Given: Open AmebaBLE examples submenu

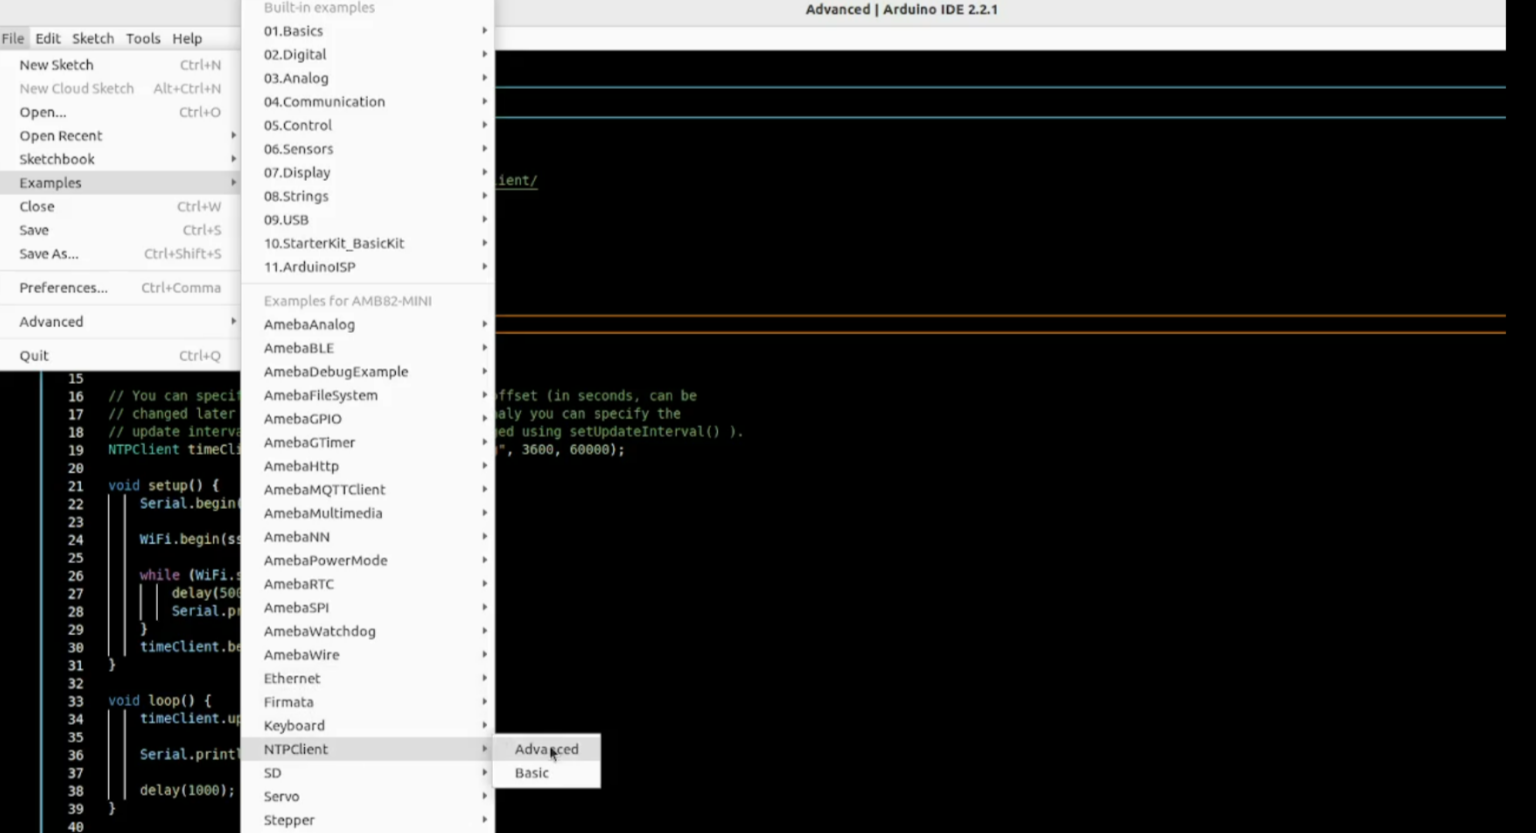Looking at the screenshot, I should pyautogui.click(x=368, y=348).
